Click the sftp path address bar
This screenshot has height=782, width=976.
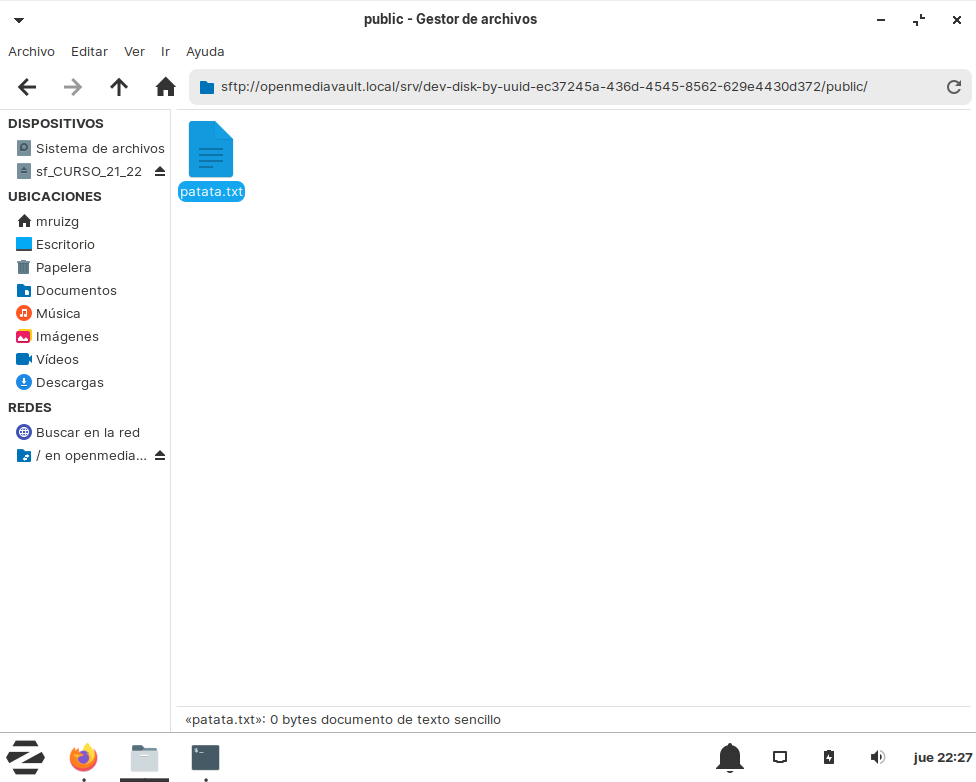click(x=560, y=87)
